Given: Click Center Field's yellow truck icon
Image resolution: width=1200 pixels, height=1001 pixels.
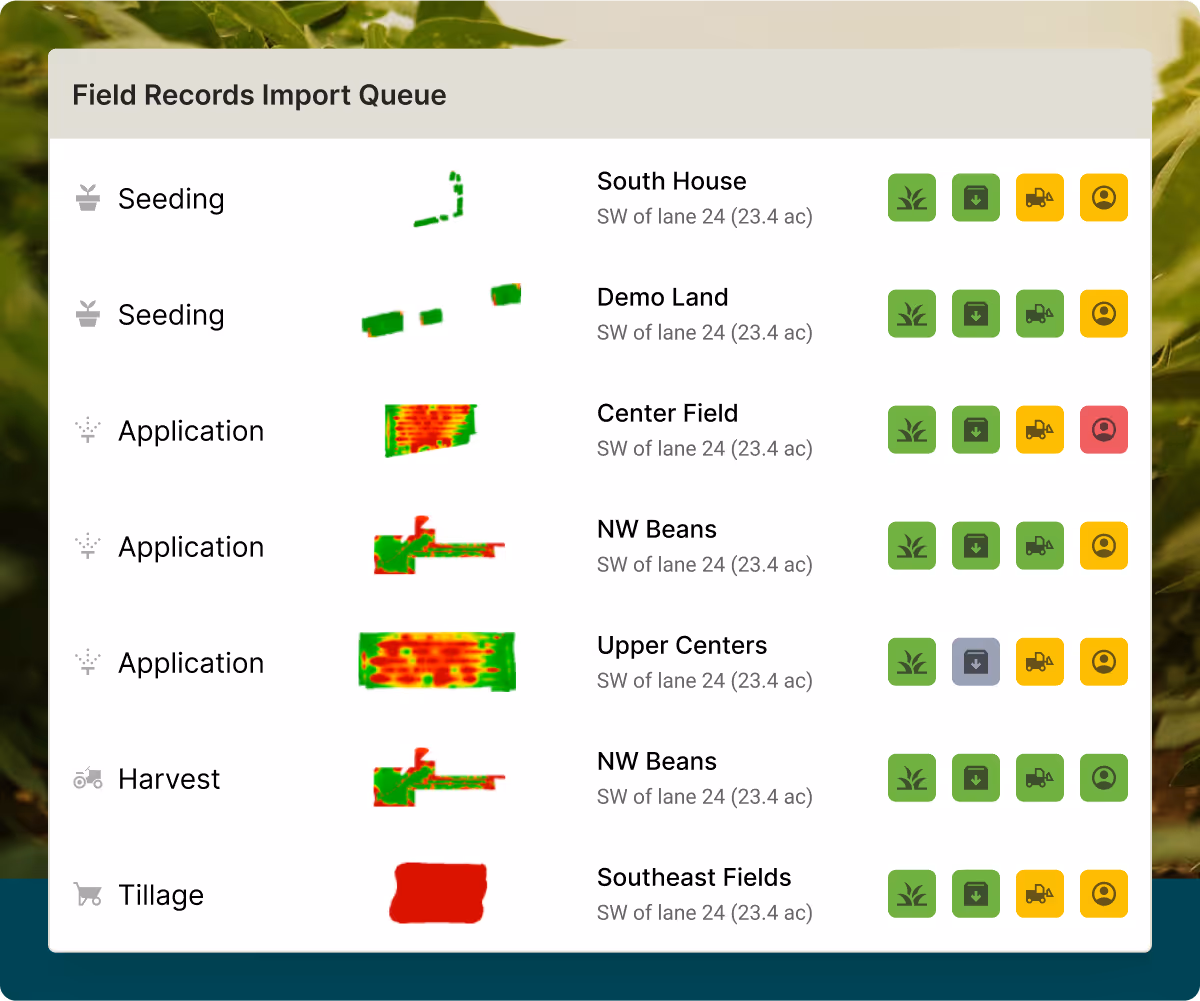Looking at the screenshot, I should 1040,430.
